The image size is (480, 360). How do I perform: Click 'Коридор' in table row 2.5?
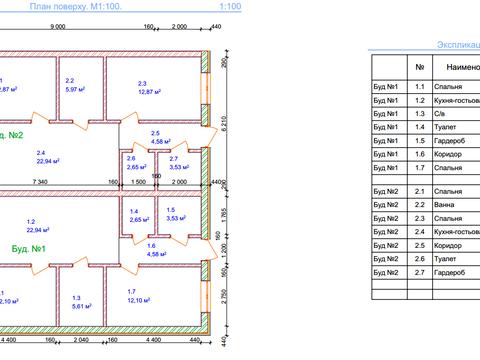(448, 245)
